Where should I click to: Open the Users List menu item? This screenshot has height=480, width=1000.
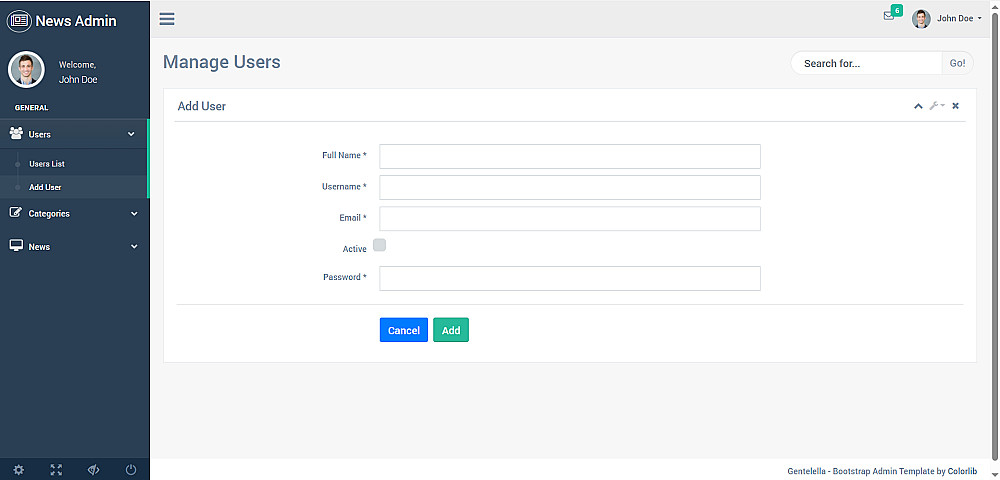[x=47, y=164]
